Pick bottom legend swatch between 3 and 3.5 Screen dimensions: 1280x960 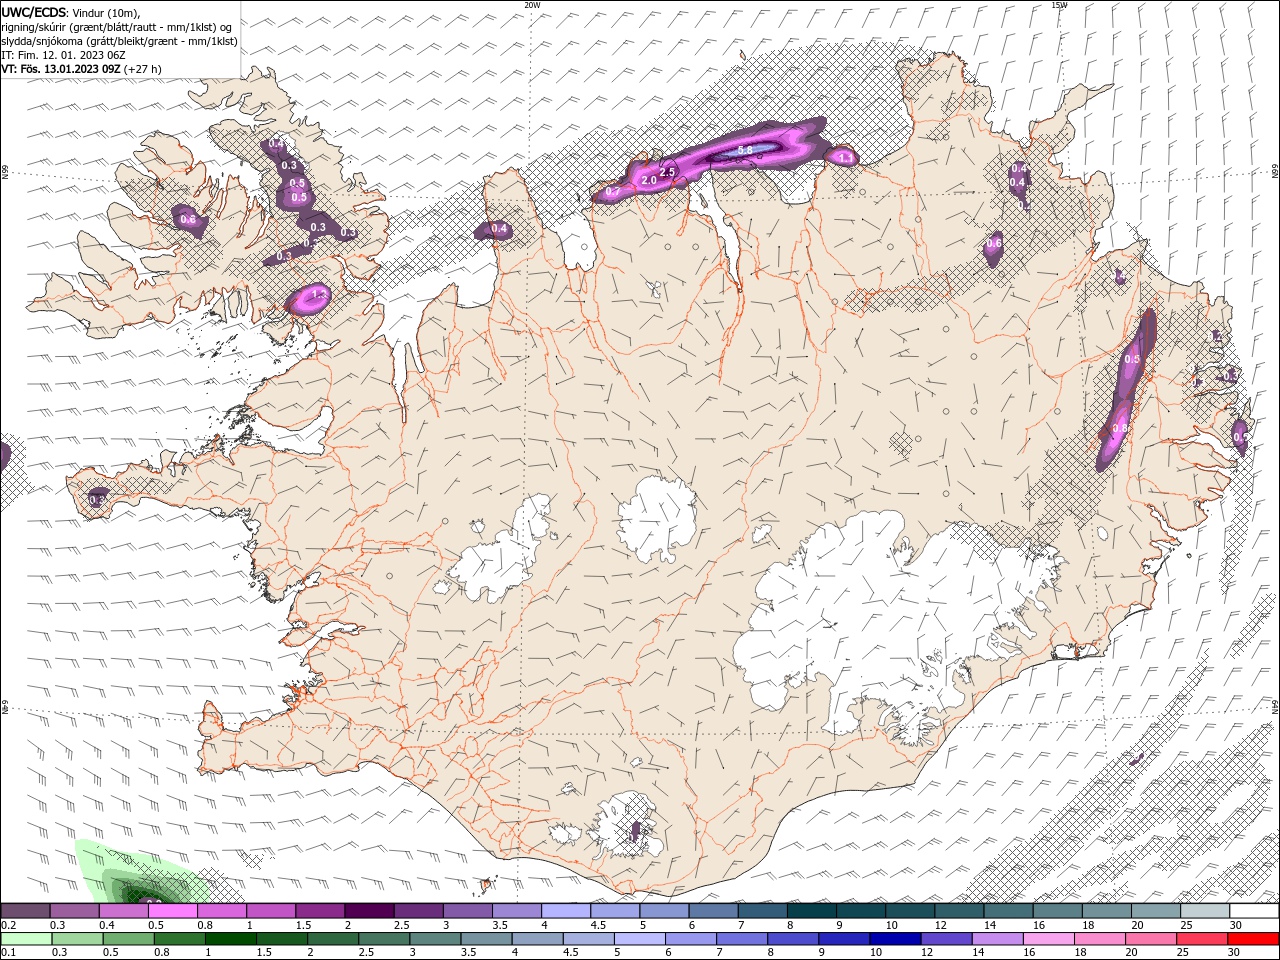point(434,939)
